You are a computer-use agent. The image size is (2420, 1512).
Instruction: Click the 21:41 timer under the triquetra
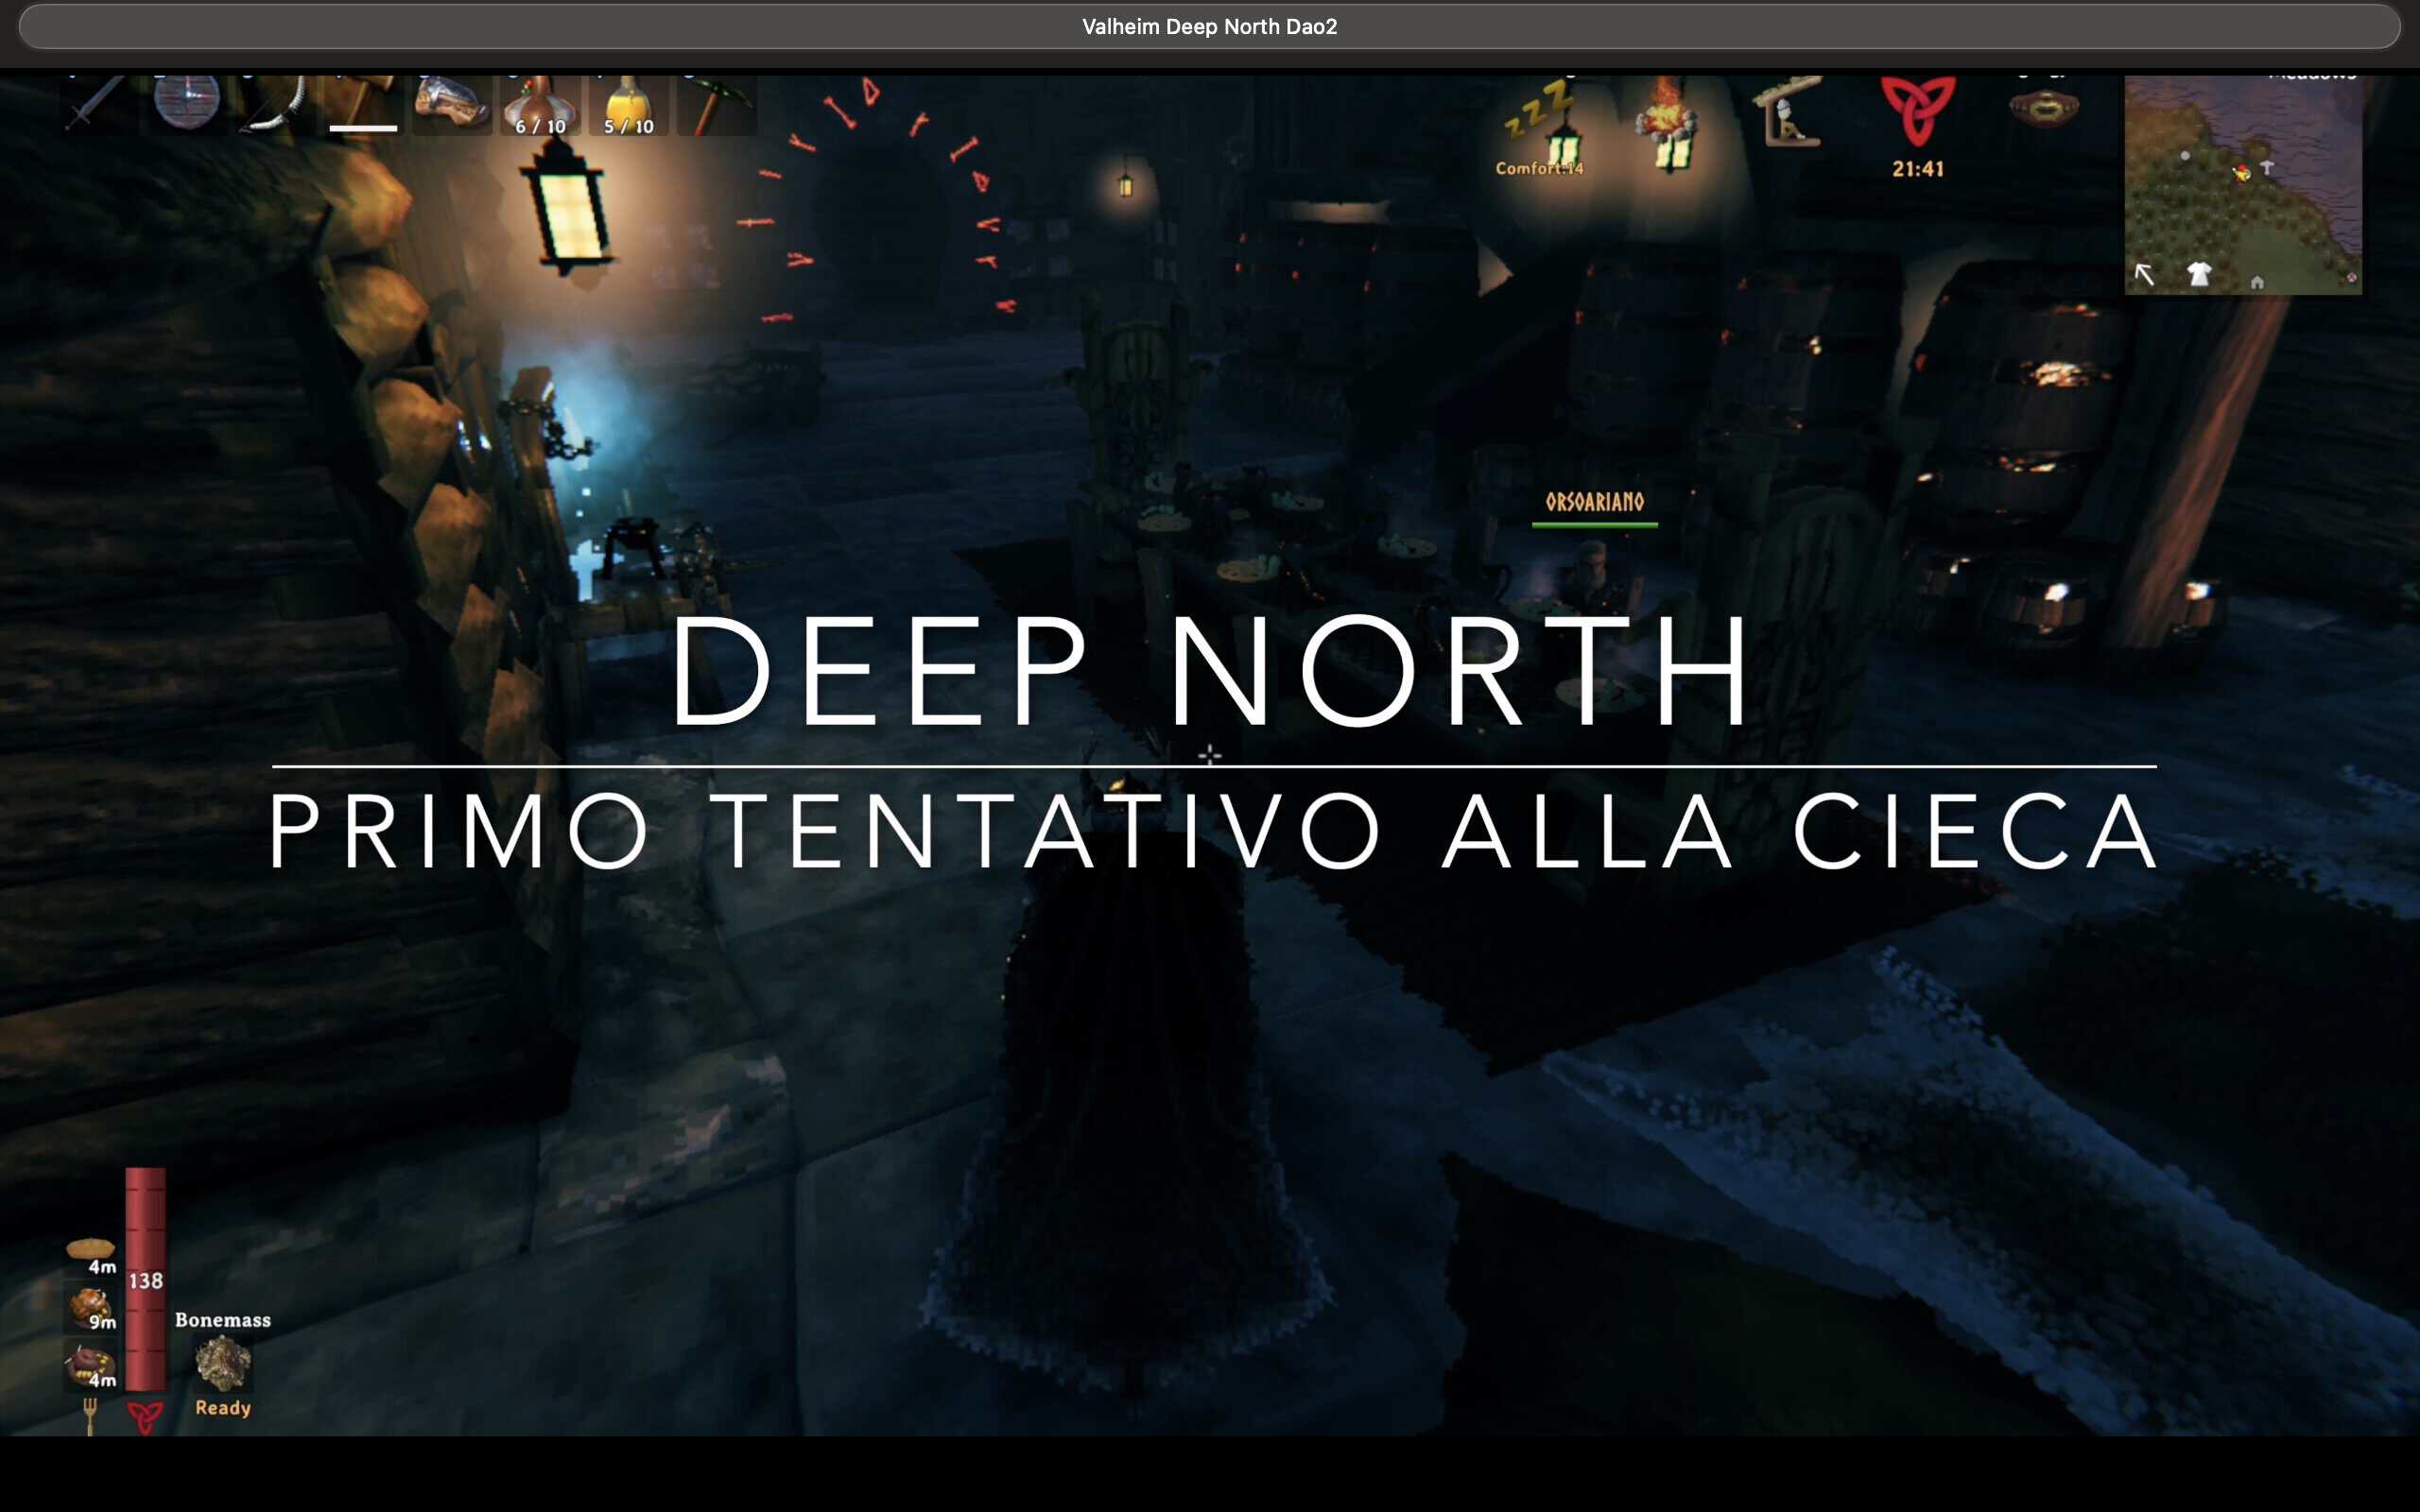click(1918, 169)
